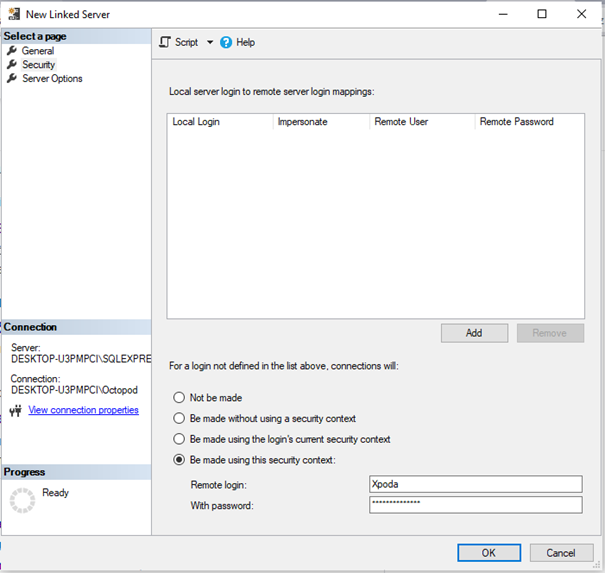The image size is (605, 573).
Task: Open View connection properties link
Action: [83, 410]
